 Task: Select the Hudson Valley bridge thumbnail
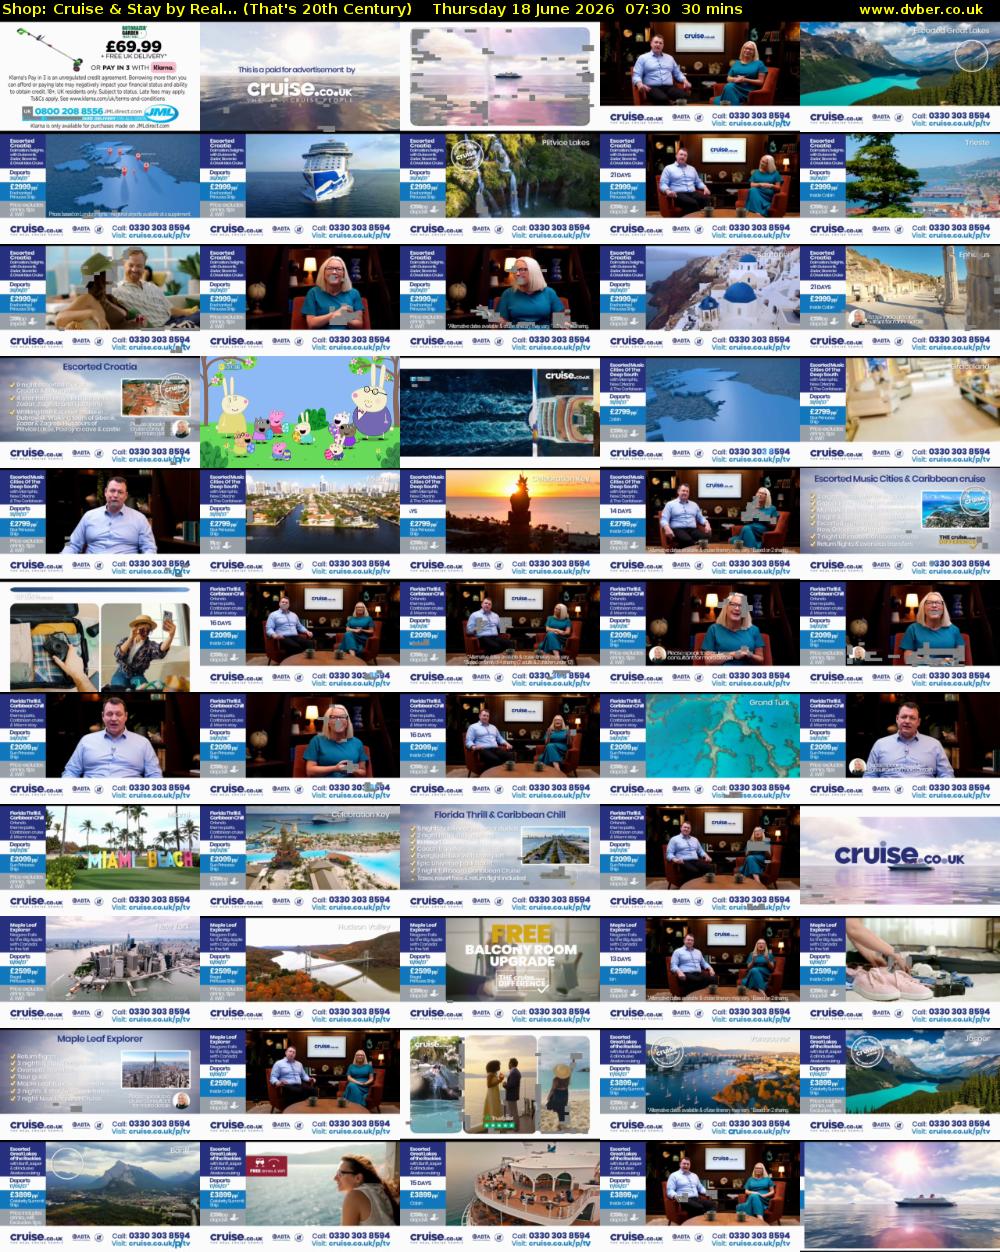click(300, 972)
